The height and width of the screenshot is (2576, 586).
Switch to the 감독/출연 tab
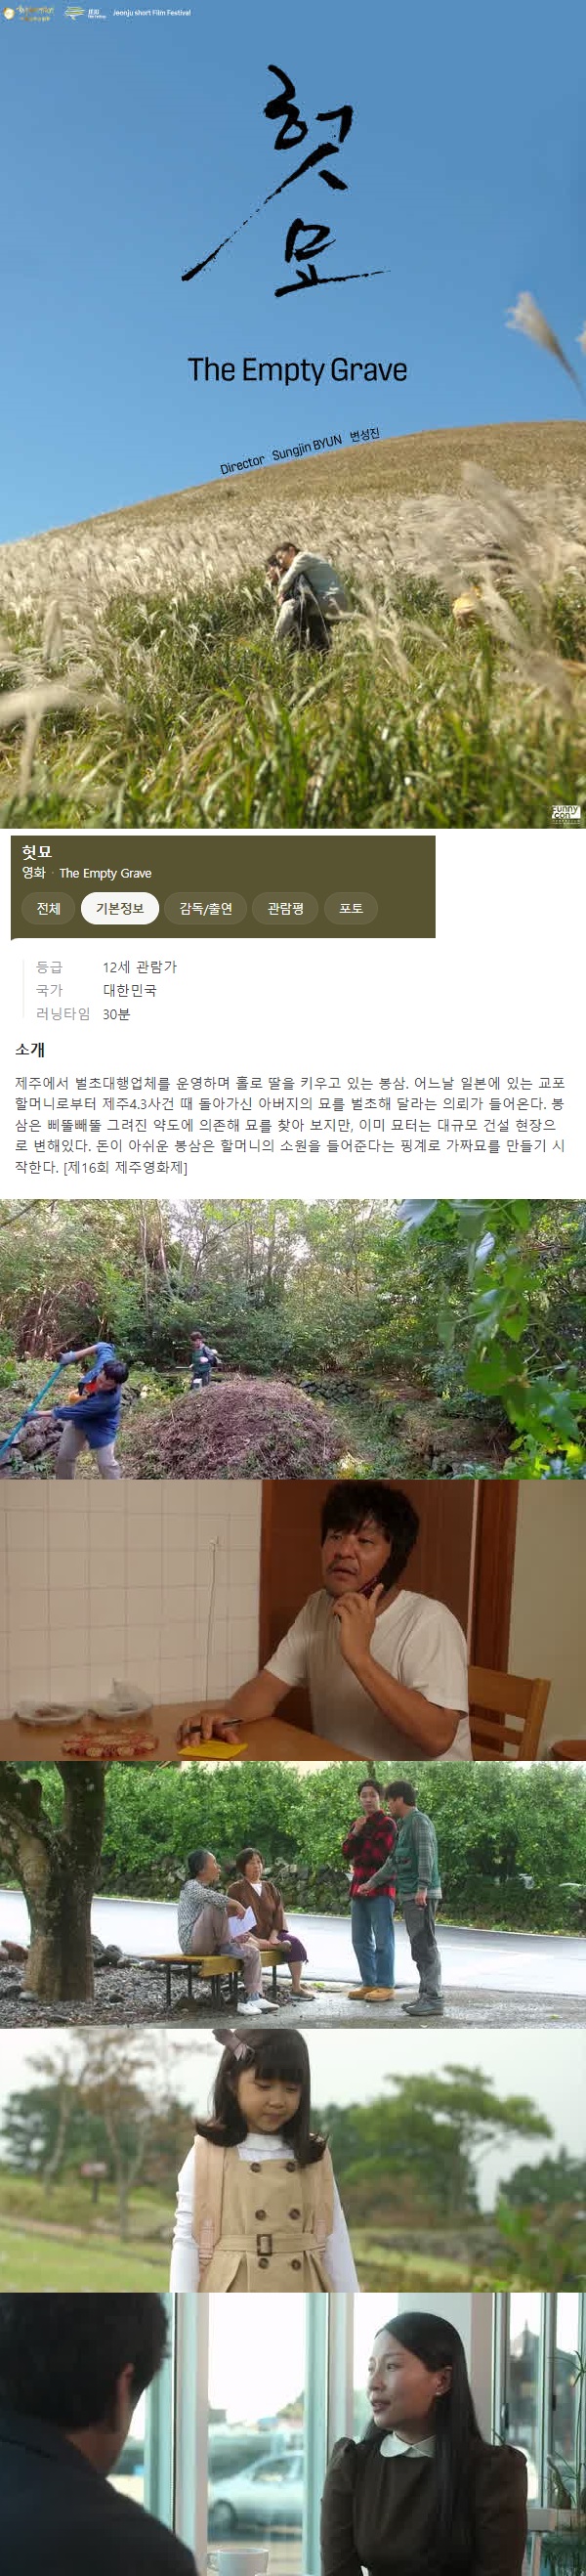pos(206,908)
